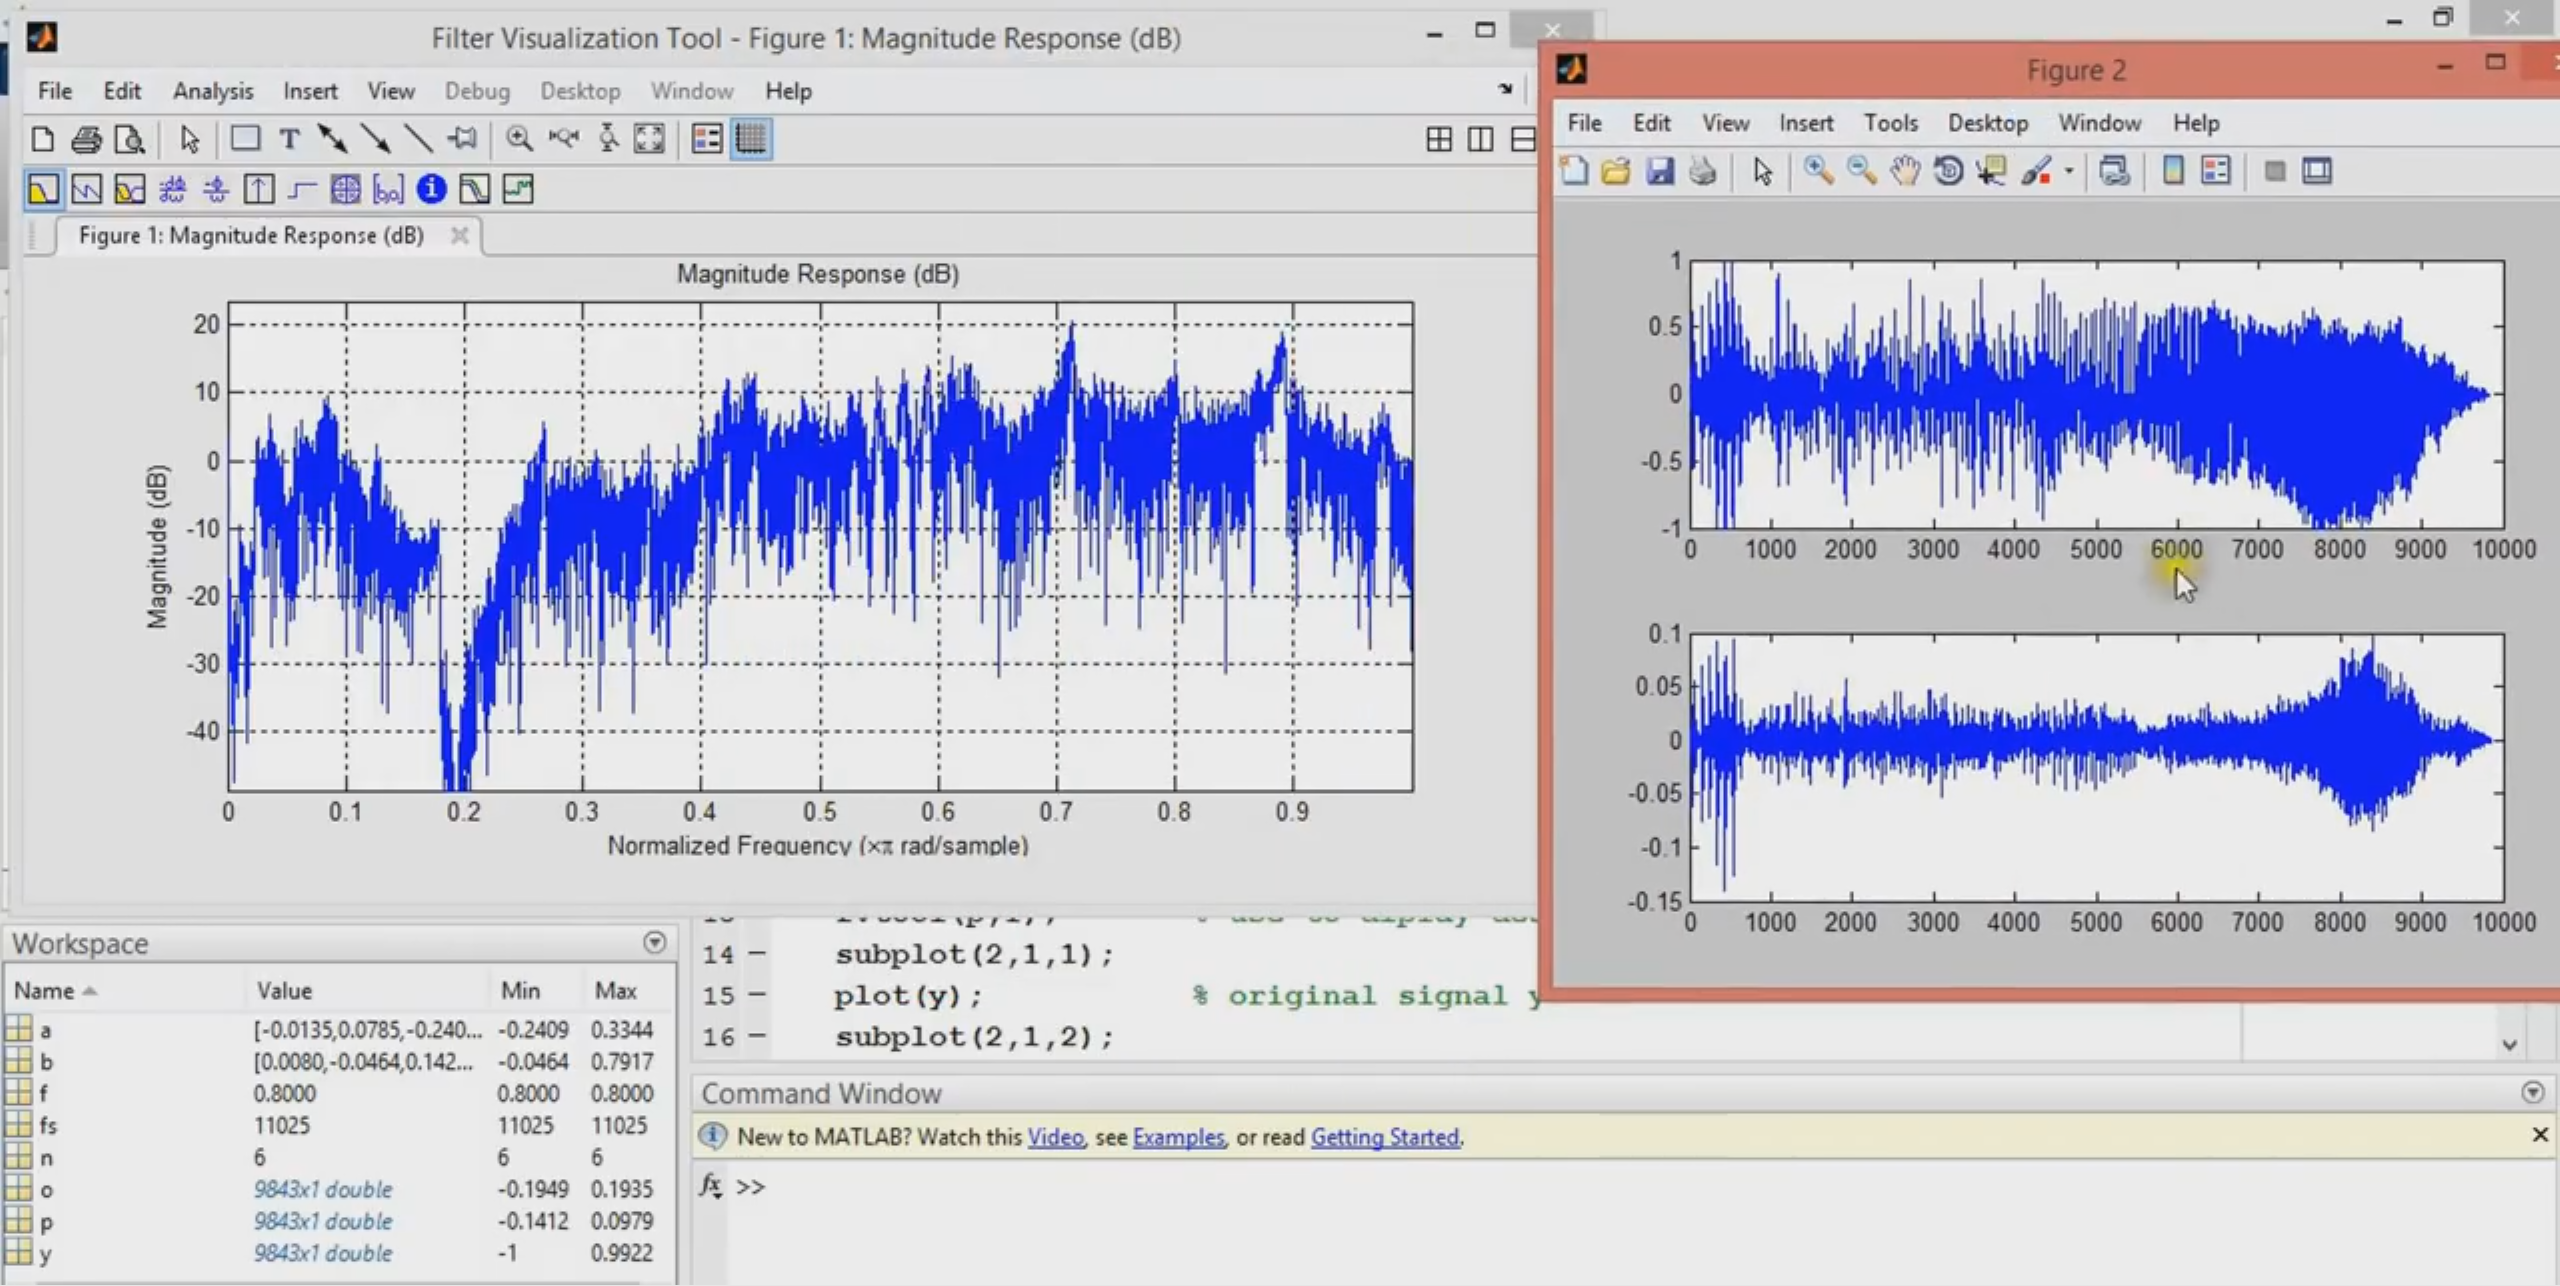Viewport: 2560px width, 1286px height.
Task: Open the Video link in the banner
Action: pos(1055,1137)
